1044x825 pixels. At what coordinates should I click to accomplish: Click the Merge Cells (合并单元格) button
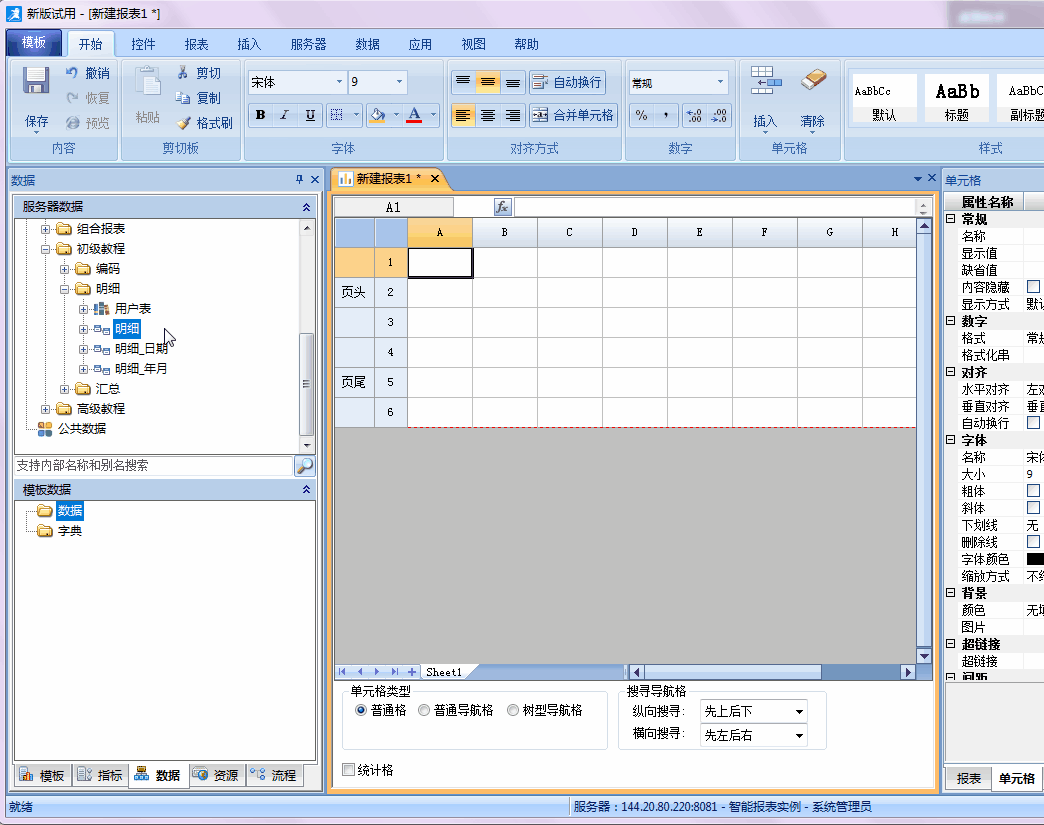[x=573, y=115]
